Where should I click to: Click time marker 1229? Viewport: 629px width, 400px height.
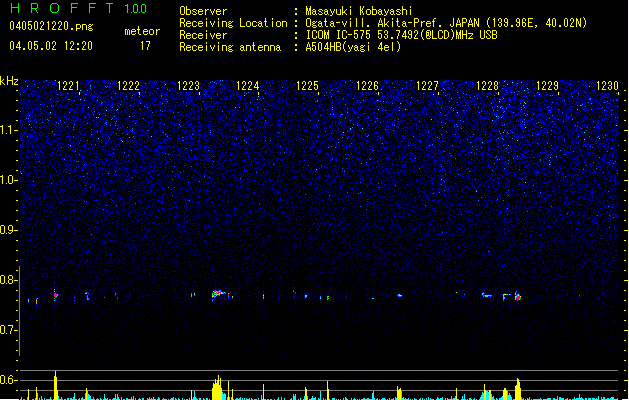547,86
